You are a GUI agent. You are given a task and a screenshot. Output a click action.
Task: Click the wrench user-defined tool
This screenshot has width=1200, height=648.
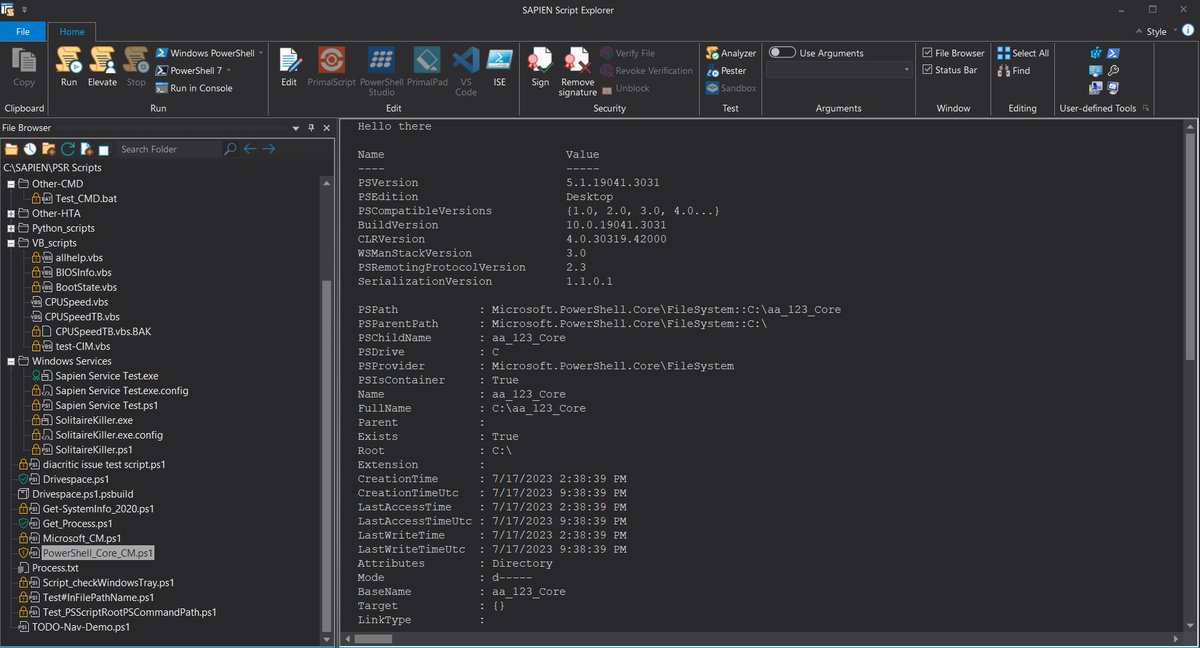(1113, 70)
